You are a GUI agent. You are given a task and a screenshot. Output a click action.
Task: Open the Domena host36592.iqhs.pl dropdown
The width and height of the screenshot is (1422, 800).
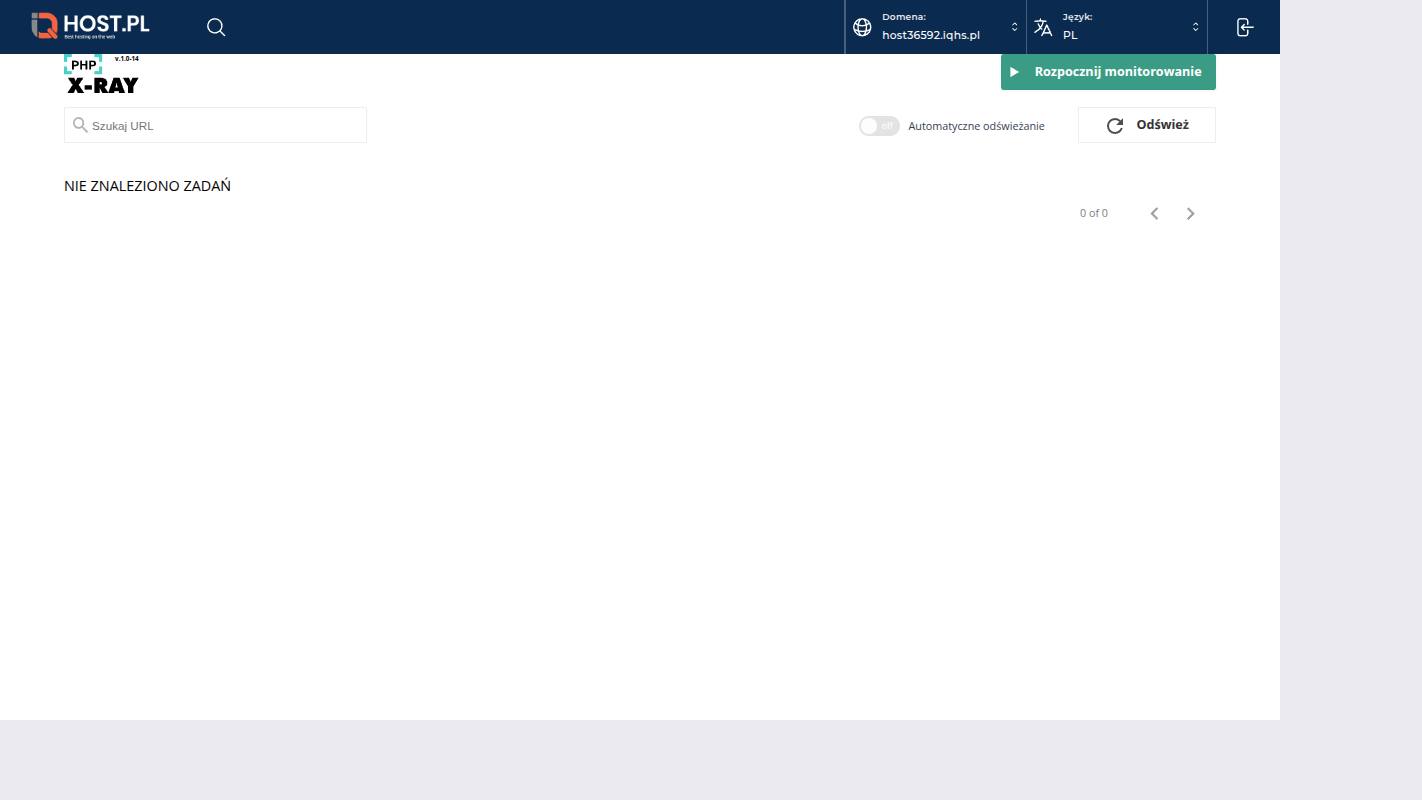(935, 27)
